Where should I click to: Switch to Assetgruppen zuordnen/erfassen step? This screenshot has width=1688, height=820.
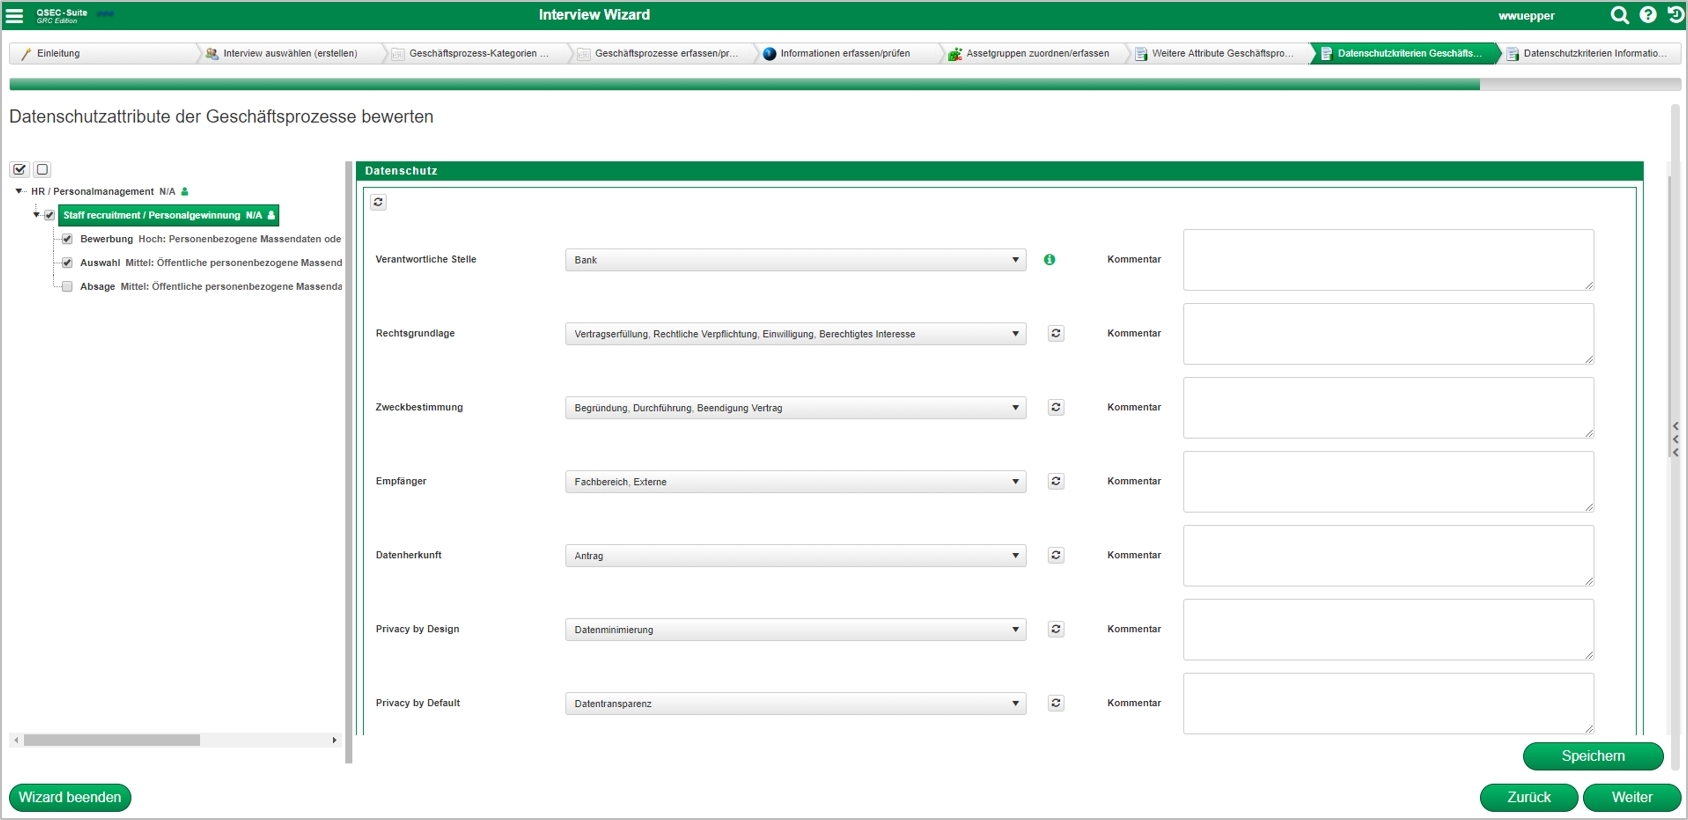(1036, 54)
